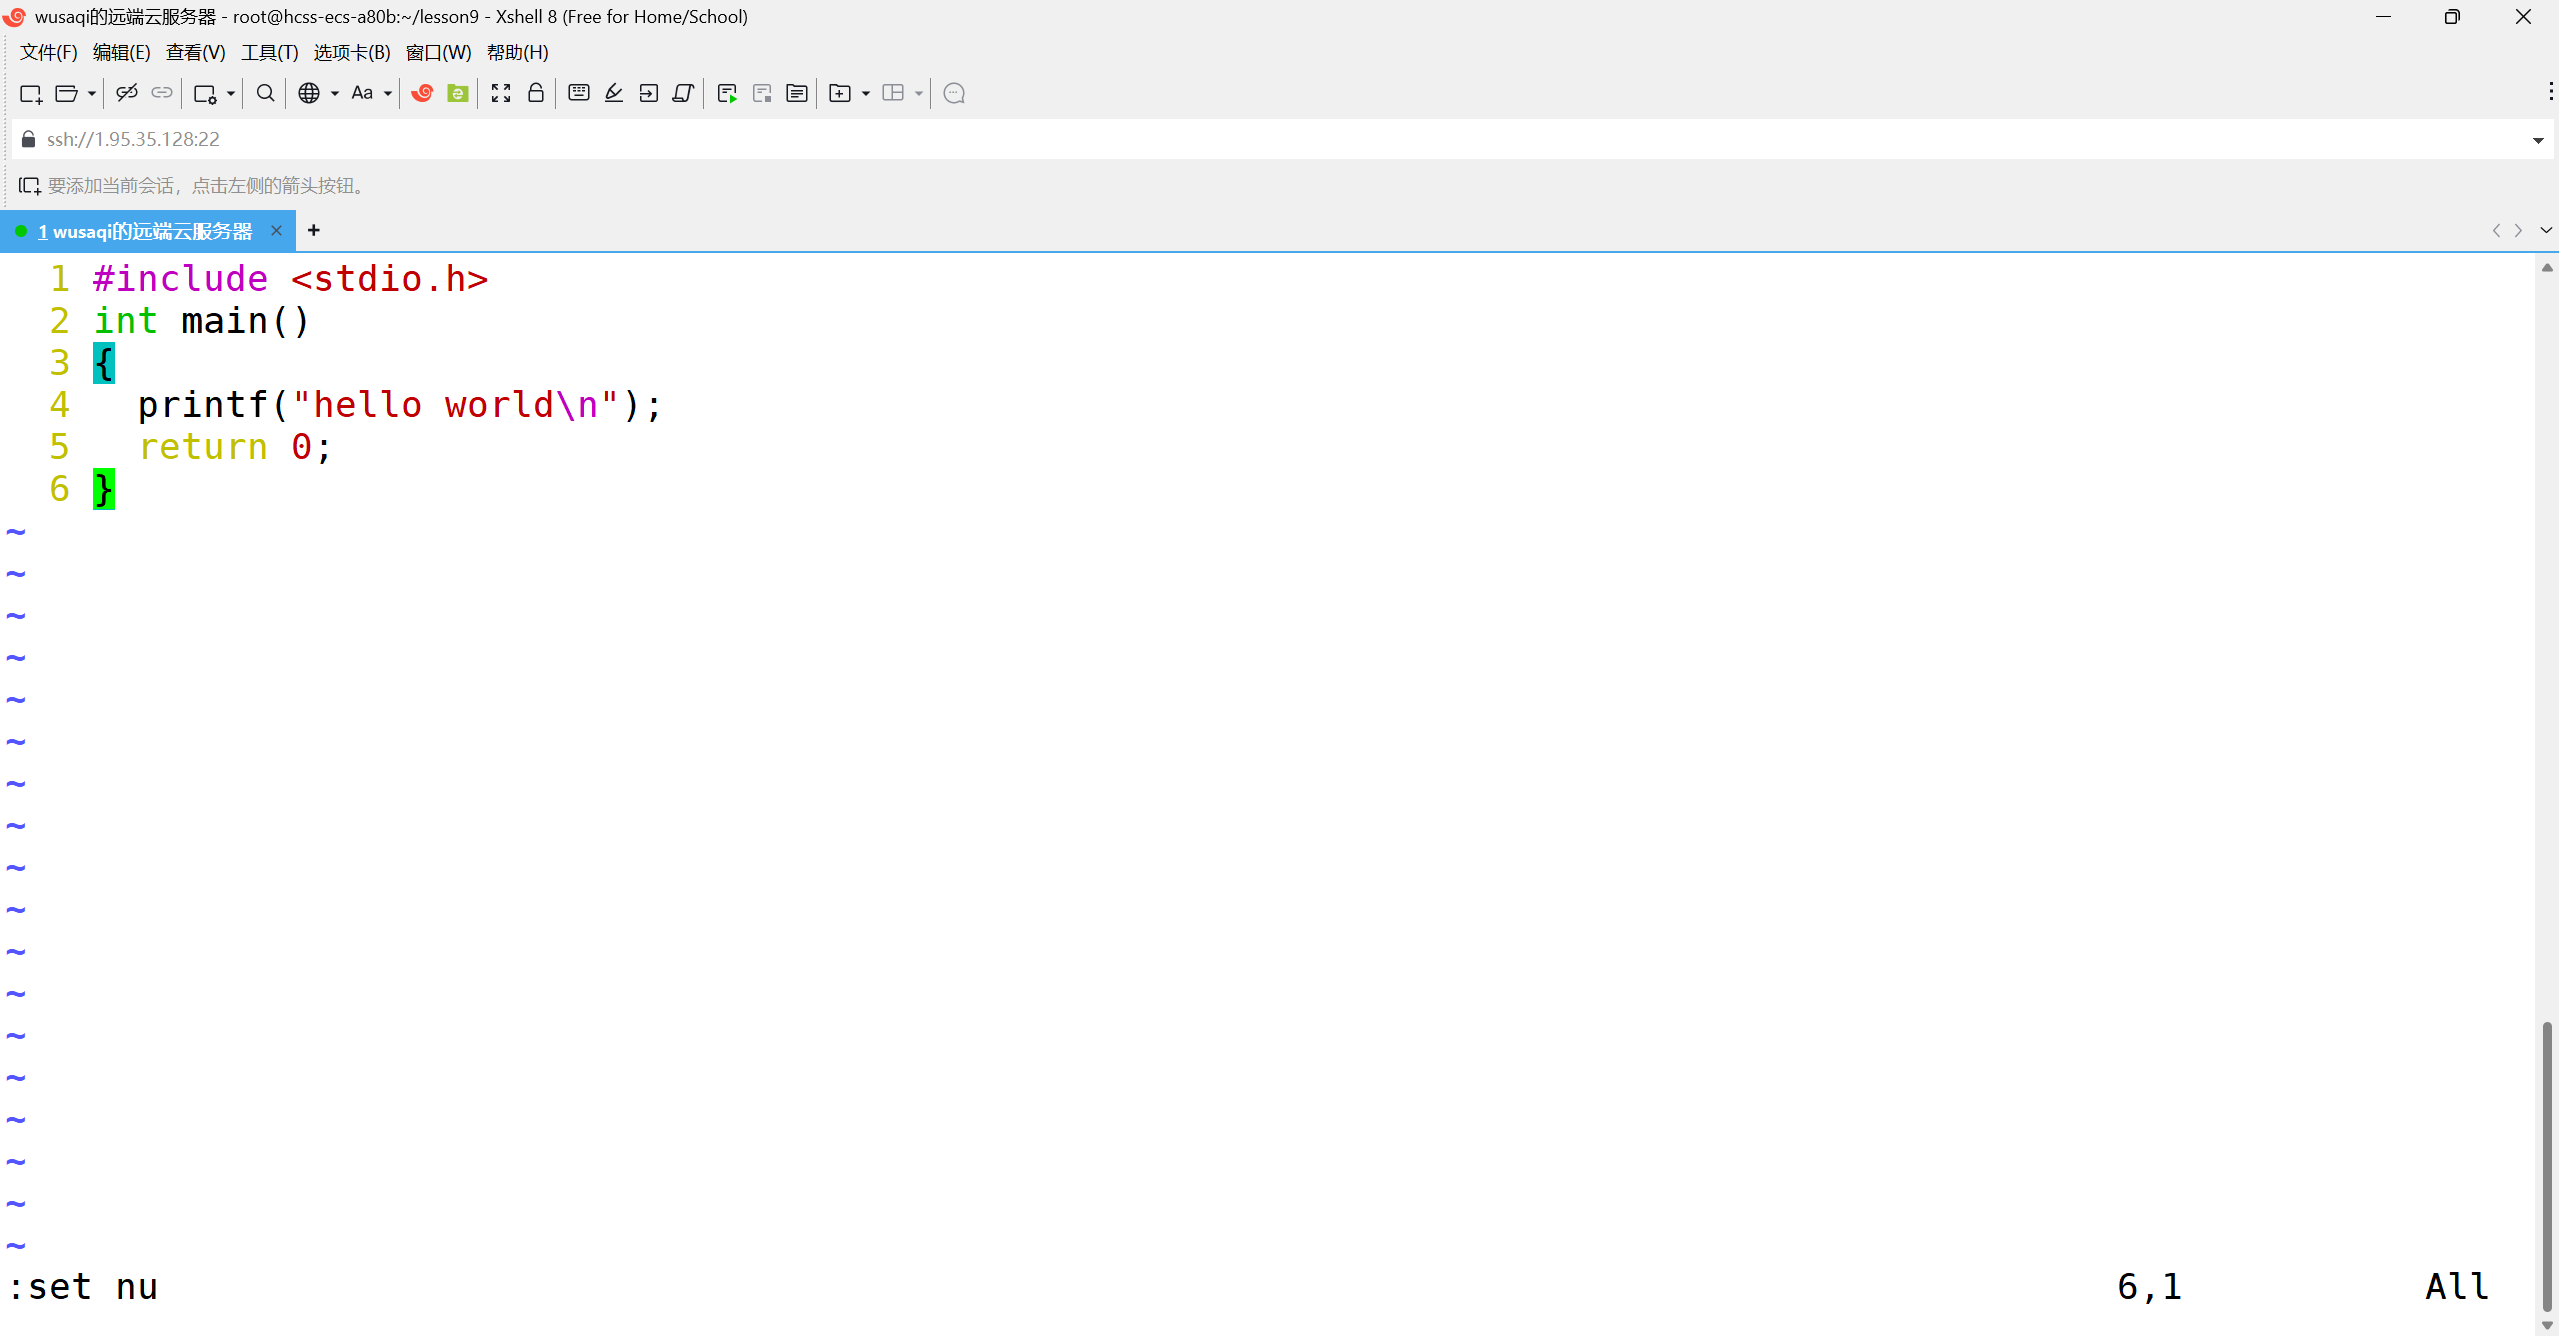
Task: Click the int main() line
Action: [x=201, y=321]
